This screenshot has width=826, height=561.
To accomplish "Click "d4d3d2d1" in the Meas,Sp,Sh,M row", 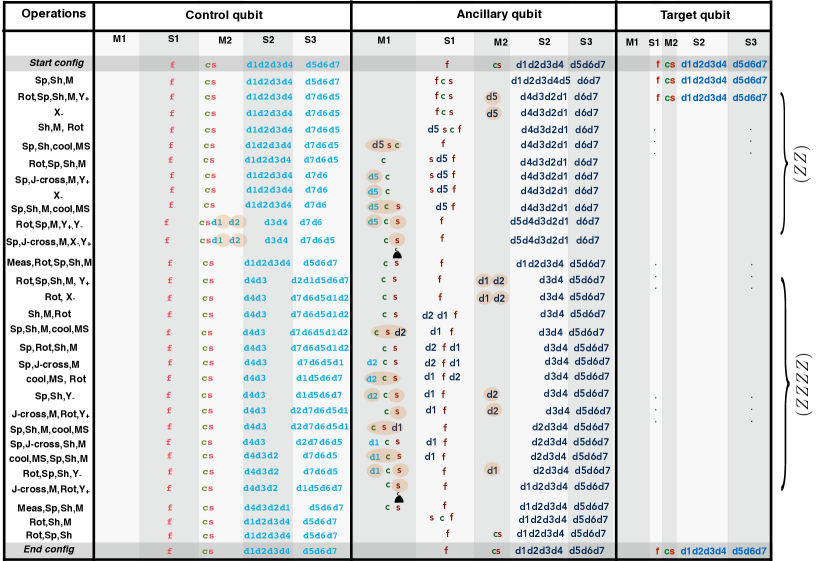I will tap(267, 508).
